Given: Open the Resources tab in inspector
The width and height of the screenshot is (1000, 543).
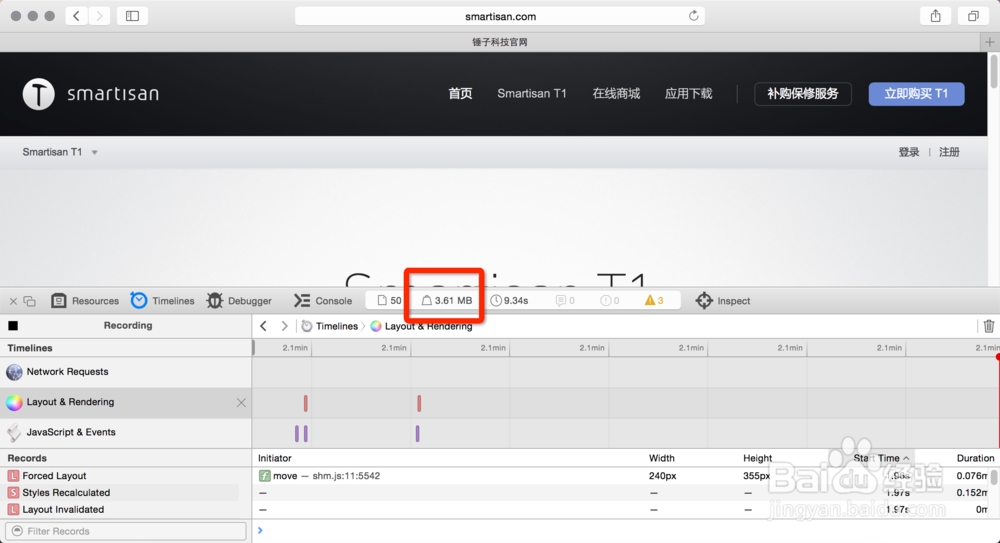Looking at the screenshot, I should pyautogui.click(x=85, y=301).
